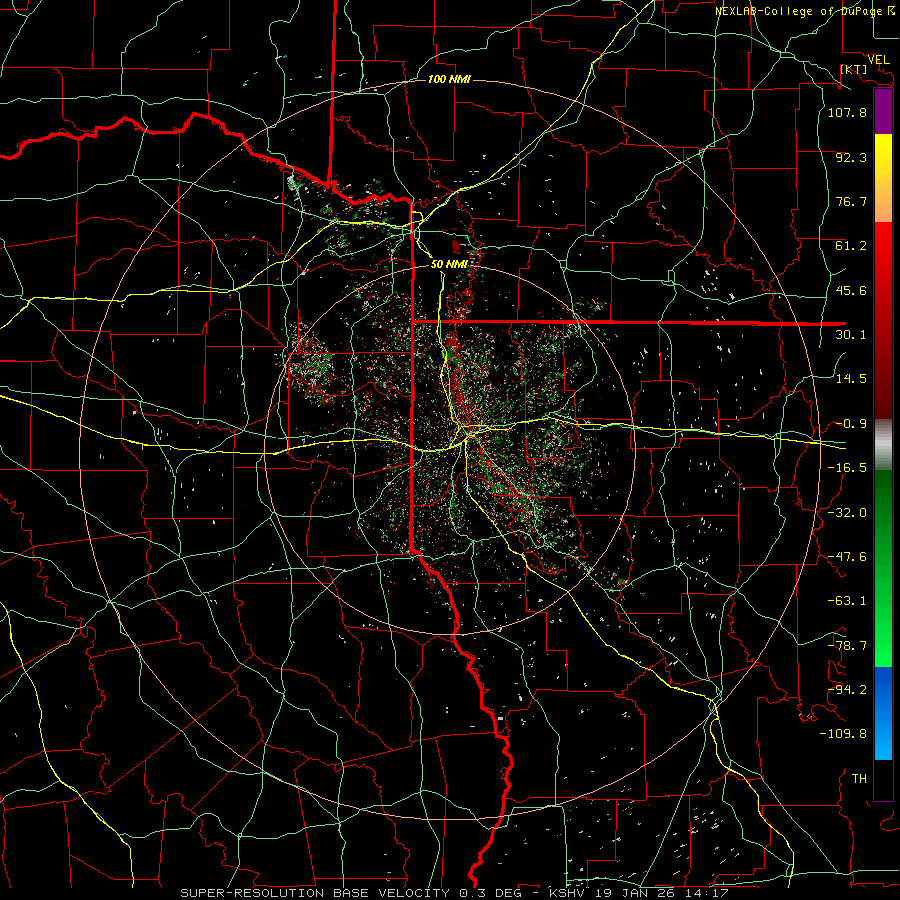900x900 pixels.
Task: Click the blue segment of velocity color bar
Action: [883, 713]
